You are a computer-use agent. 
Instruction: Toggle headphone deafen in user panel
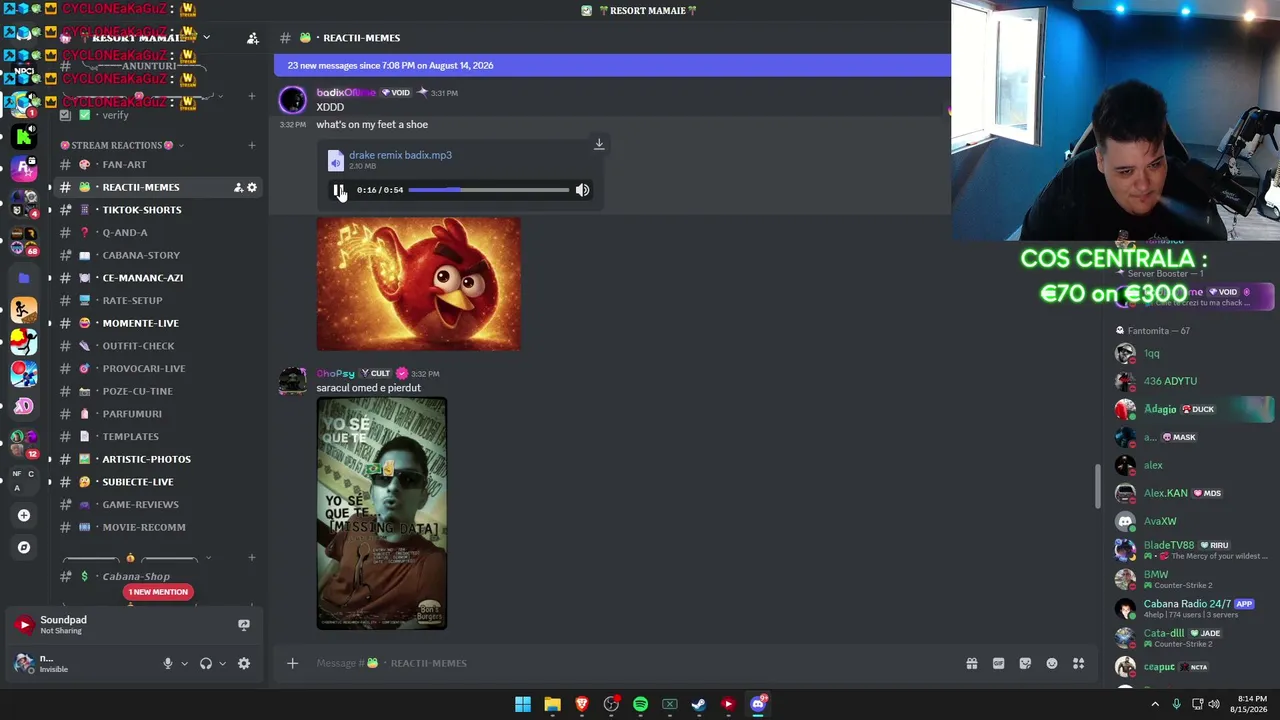(206, 663)
